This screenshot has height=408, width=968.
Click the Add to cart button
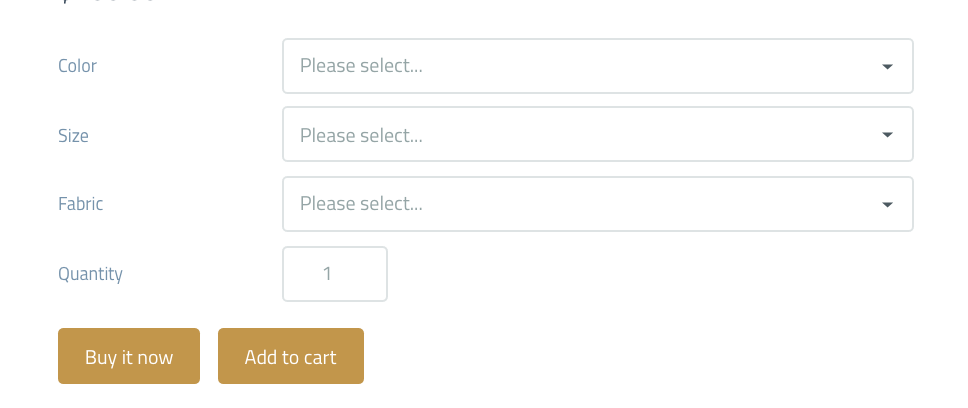tap(290, 356)
